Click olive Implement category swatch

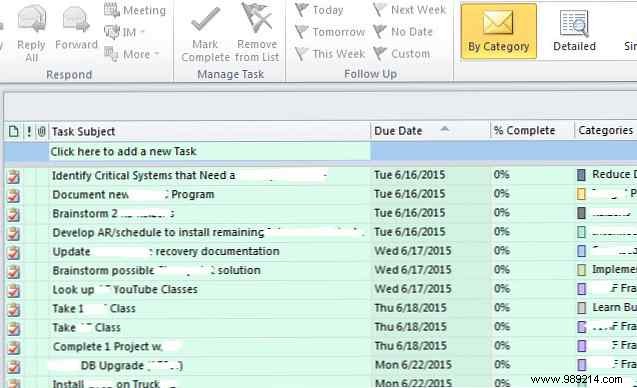click(x=581, y=270)
